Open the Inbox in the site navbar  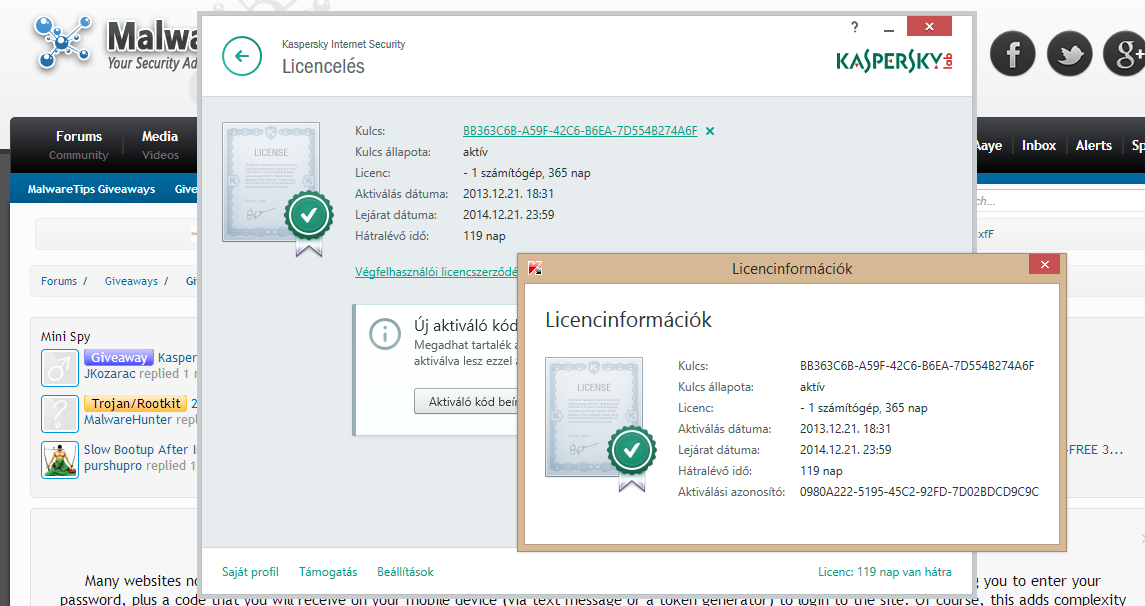point(1038,145)
